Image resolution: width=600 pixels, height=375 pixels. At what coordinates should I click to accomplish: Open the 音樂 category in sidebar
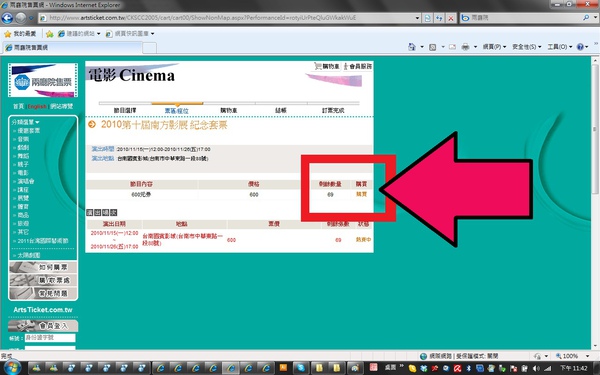(x=23, y=139)
